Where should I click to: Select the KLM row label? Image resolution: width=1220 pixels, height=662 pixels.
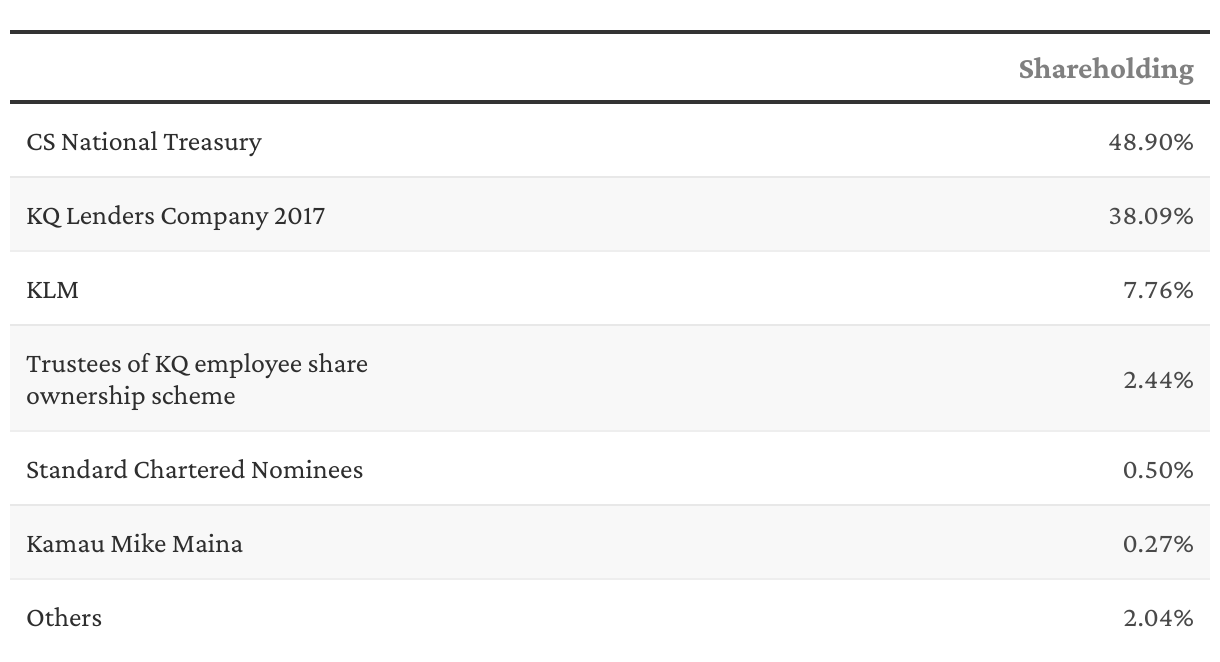(x=52, y=290)
